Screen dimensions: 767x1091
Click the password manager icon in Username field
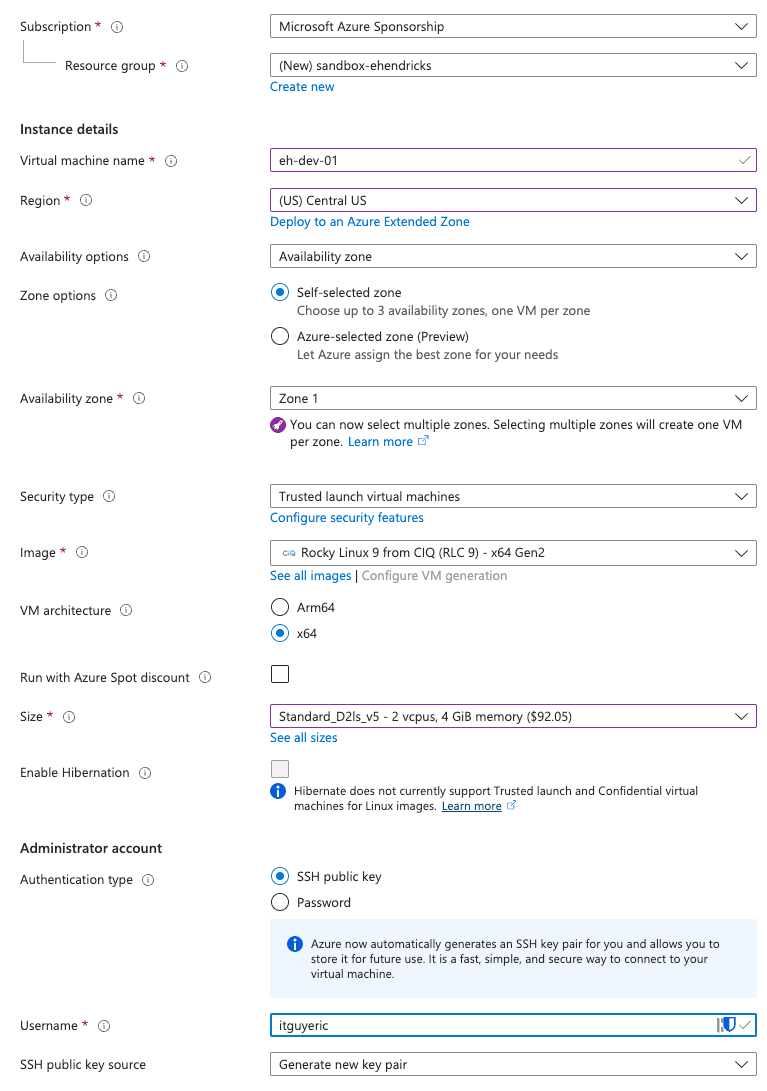coord(726,1025)
